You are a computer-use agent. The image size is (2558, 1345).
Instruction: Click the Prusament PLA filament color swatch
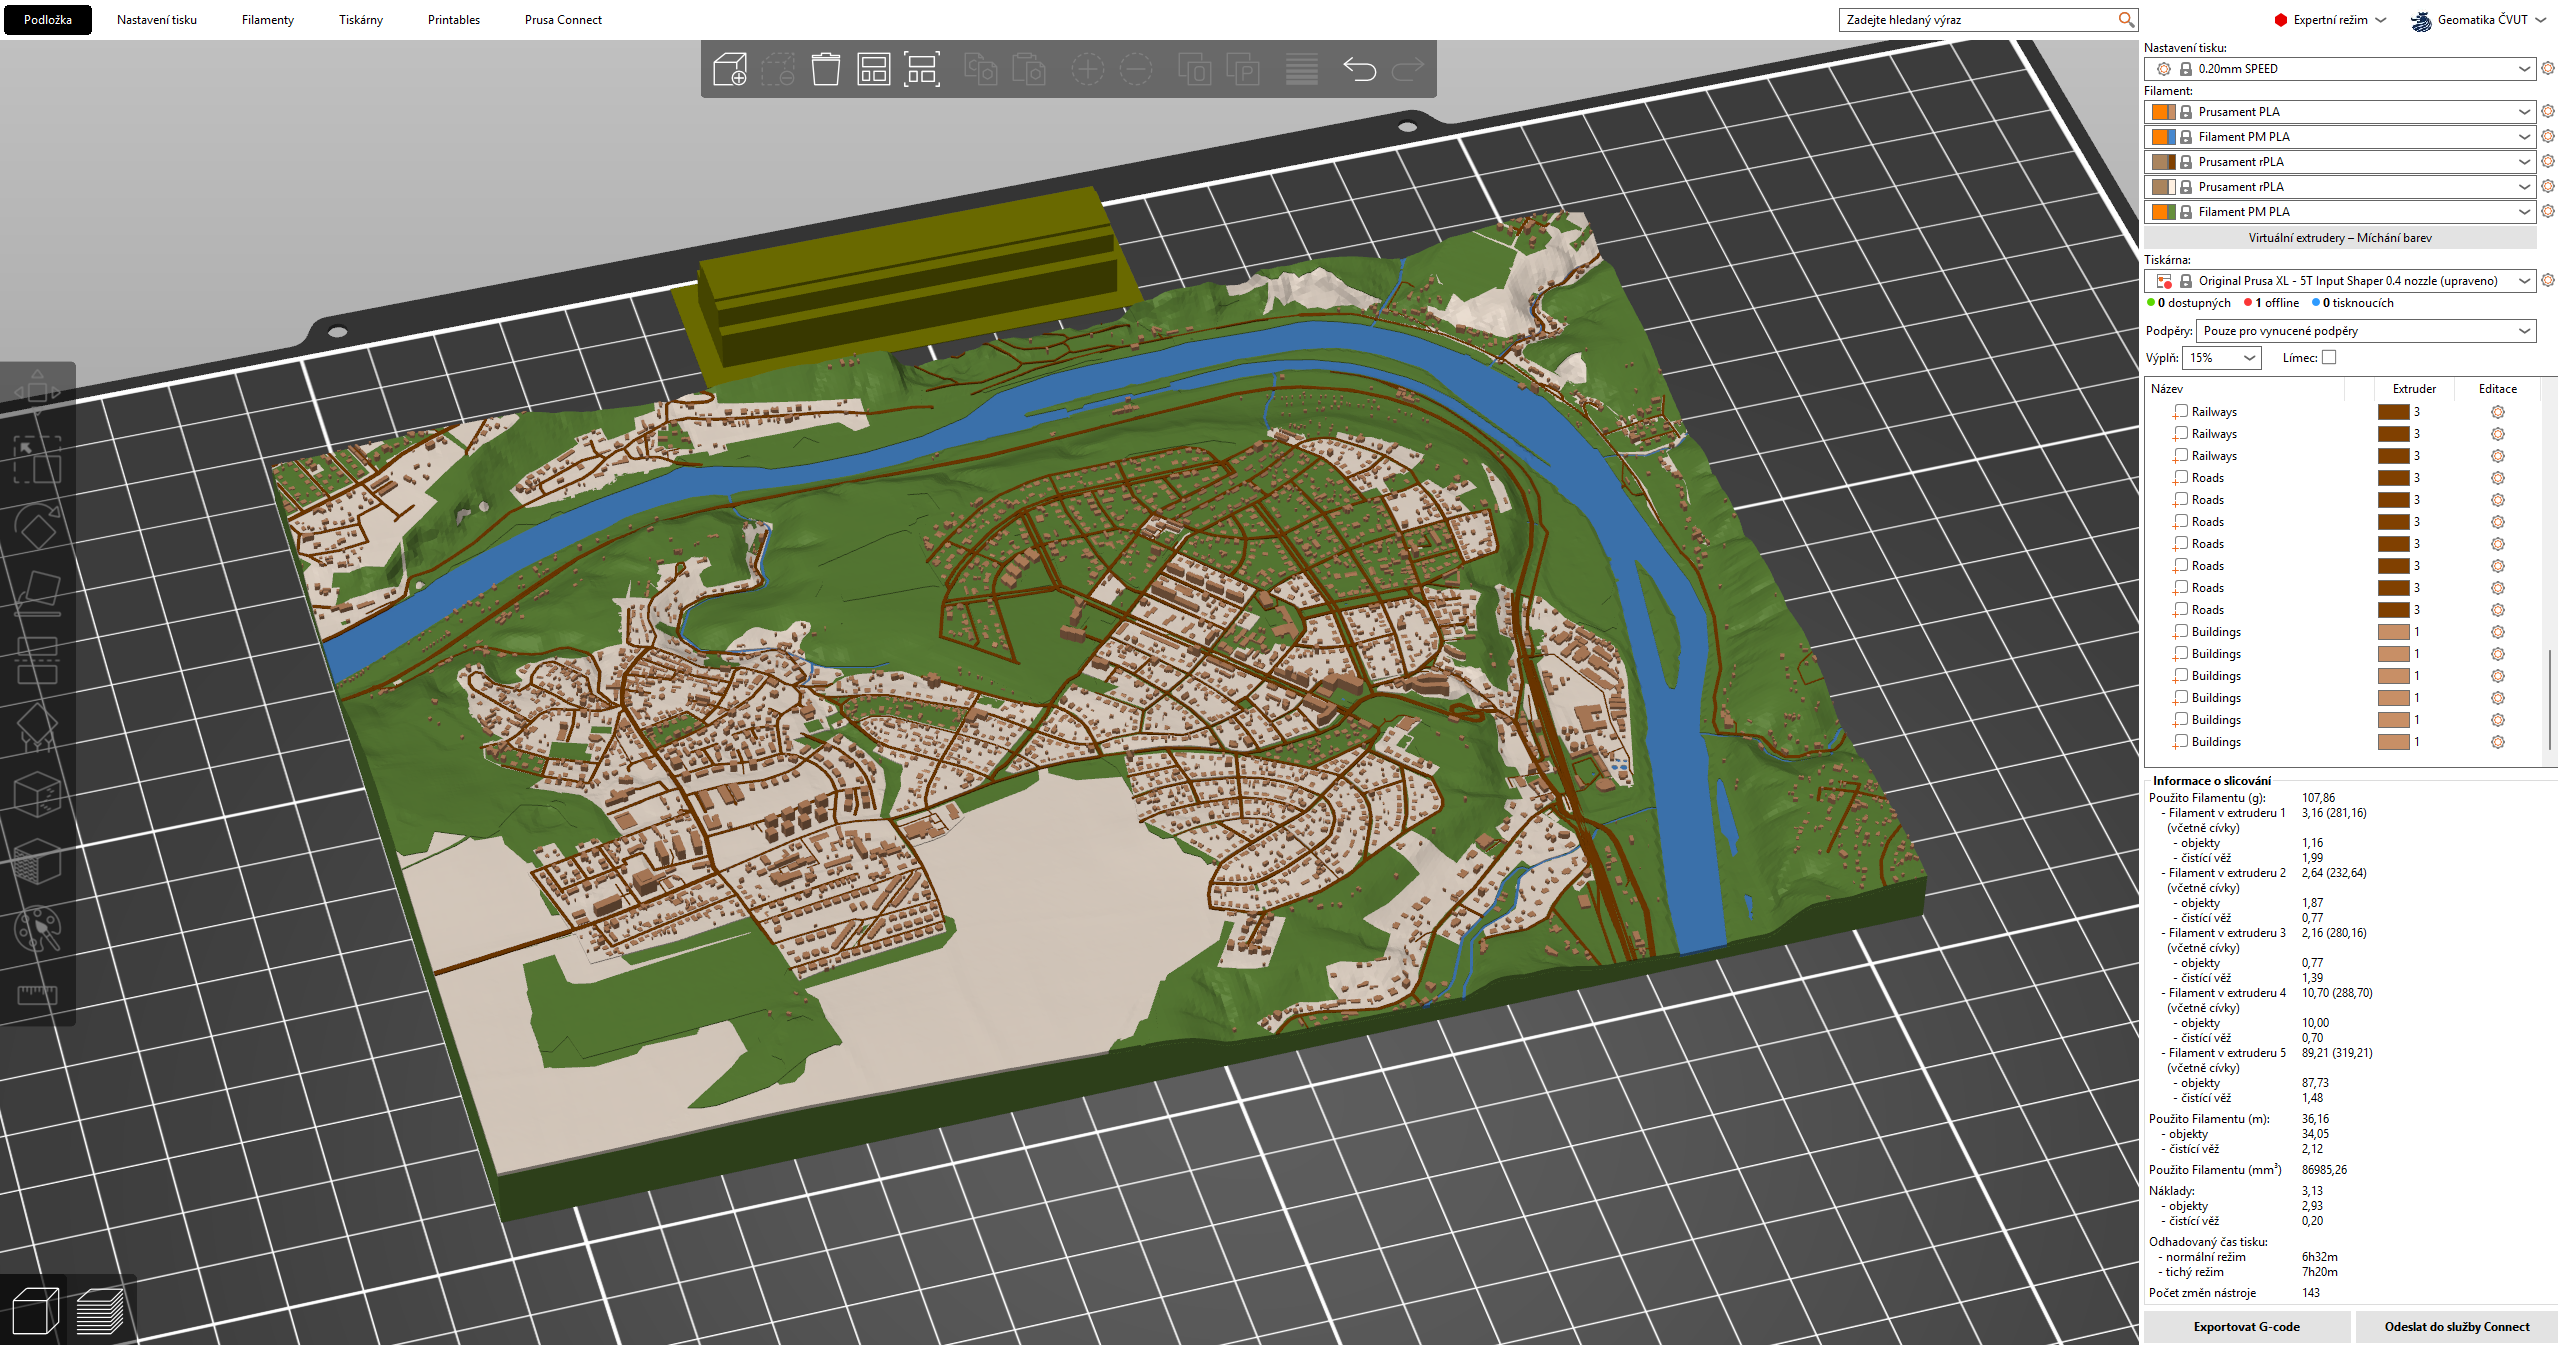(2163, 112)
